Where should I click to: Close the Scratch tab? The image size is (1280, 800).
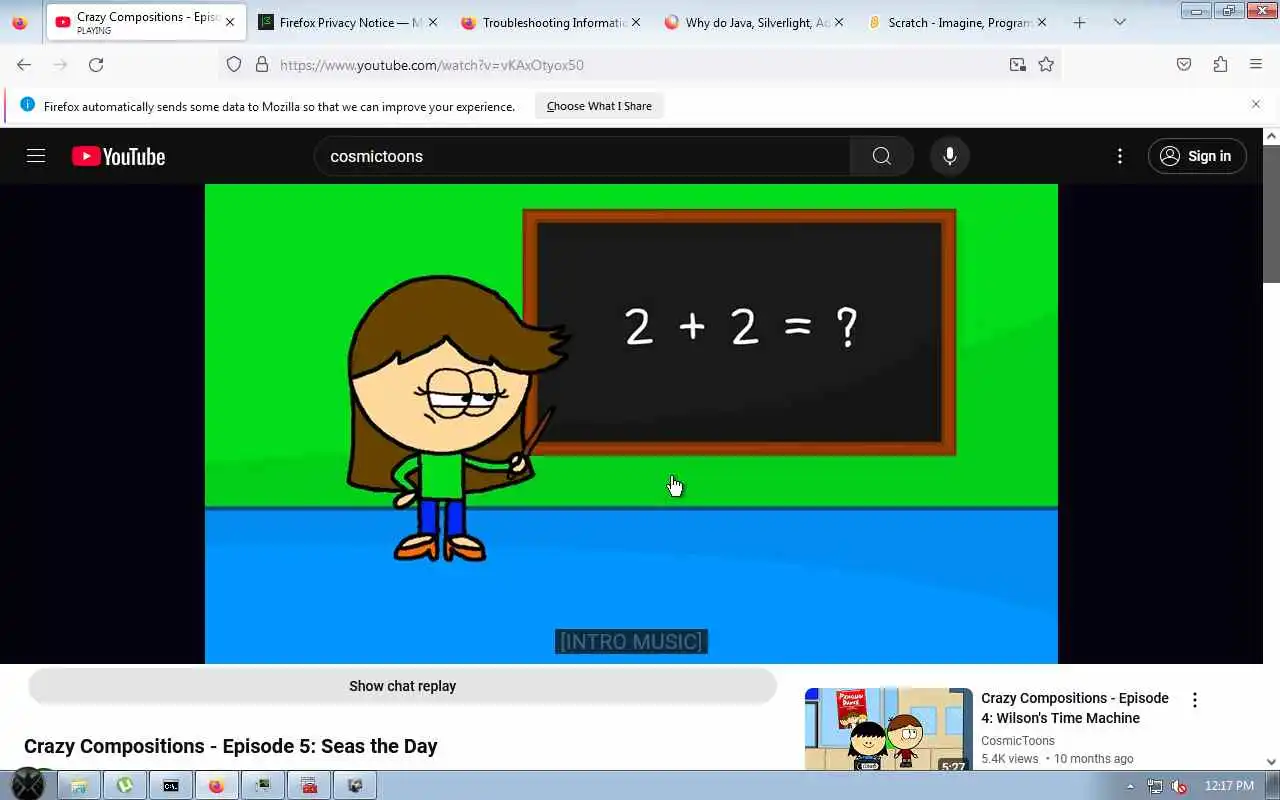point(1042,22)
